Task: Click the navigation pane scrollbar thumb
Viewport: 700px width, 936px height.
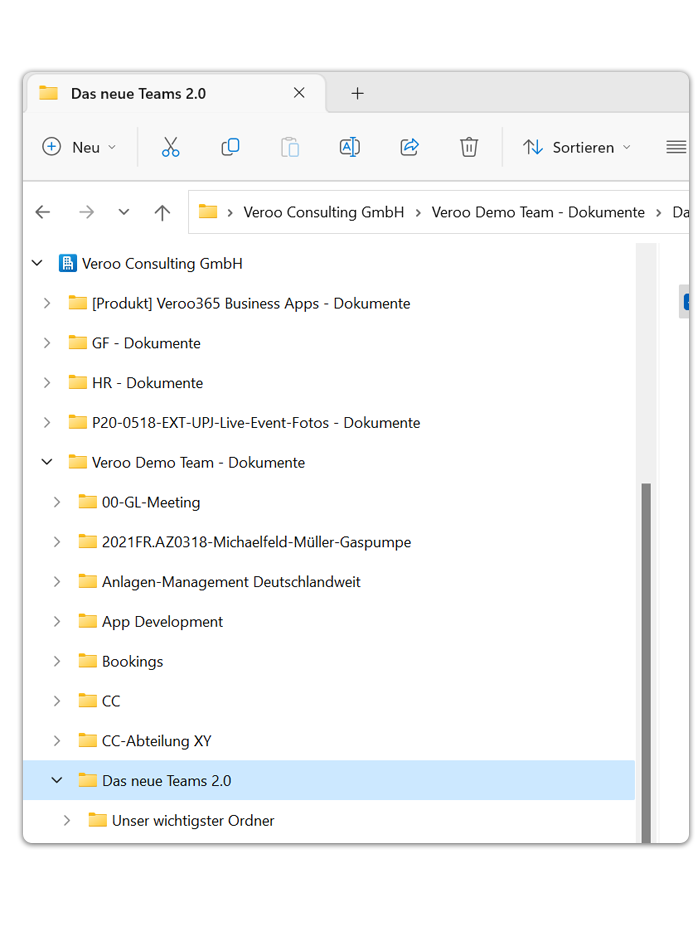Action: (646, 663)
